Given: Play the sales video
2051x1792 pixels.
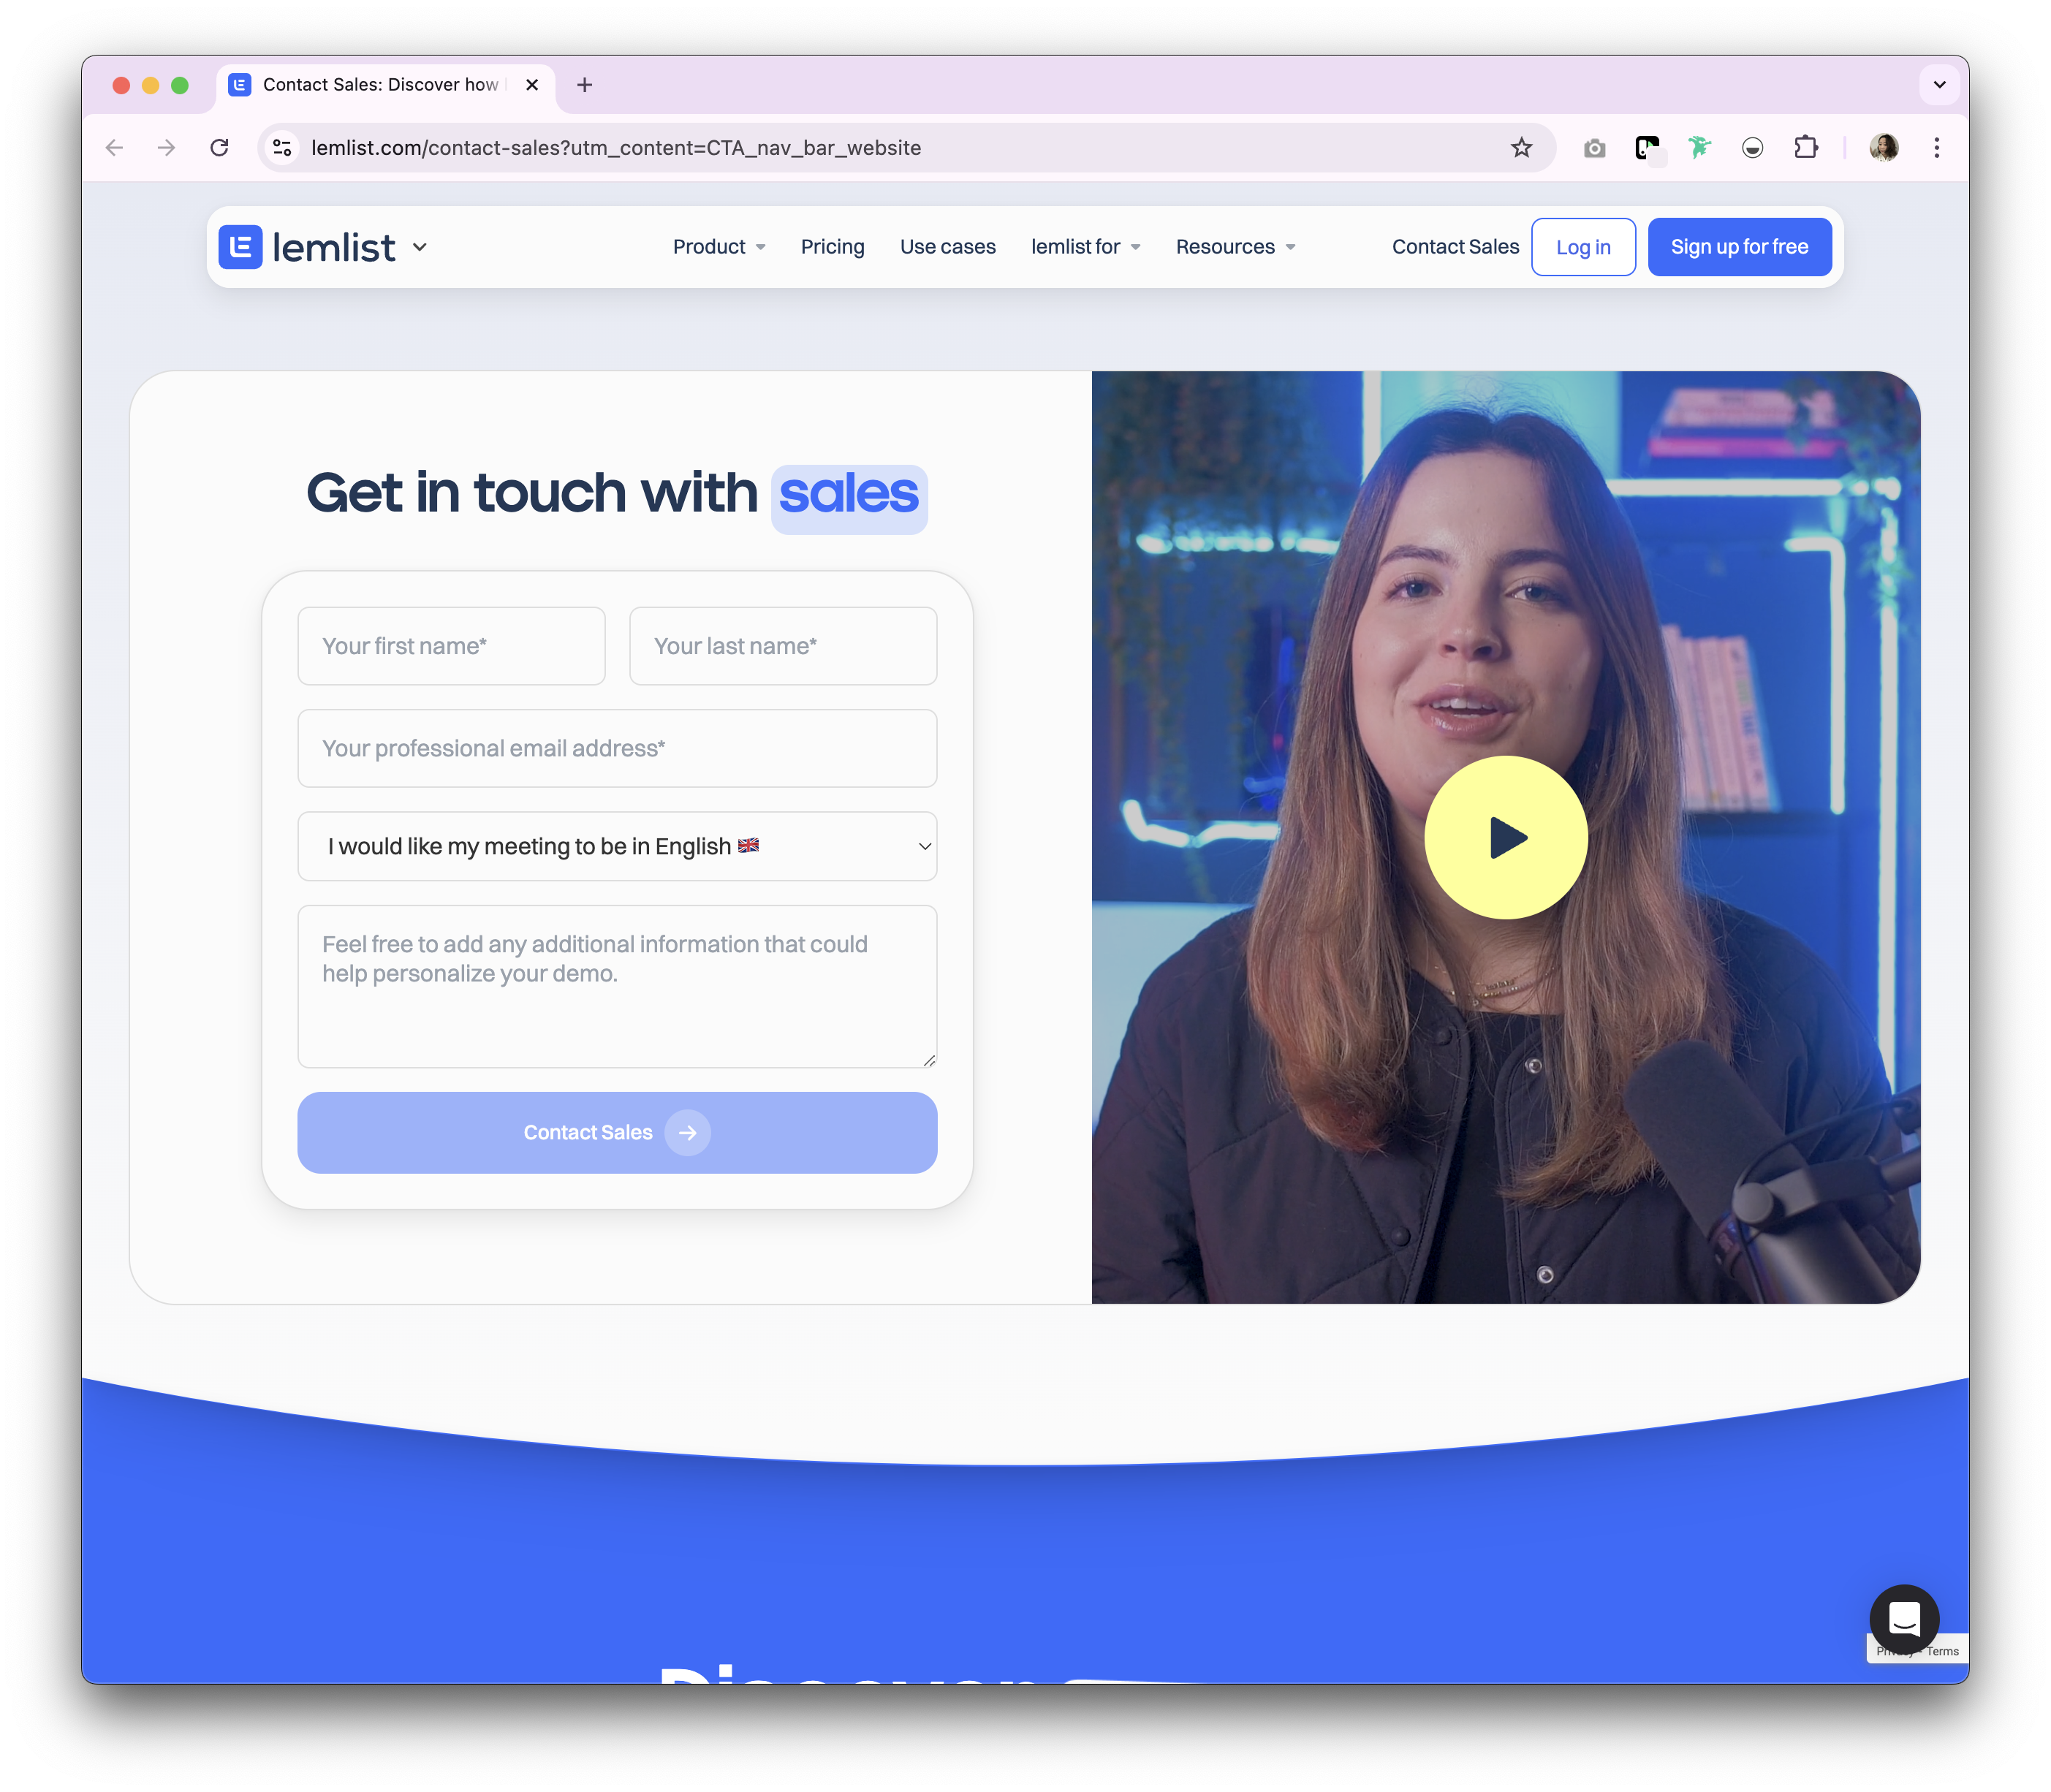Looking at the screenshot, I should point(1505,837).
